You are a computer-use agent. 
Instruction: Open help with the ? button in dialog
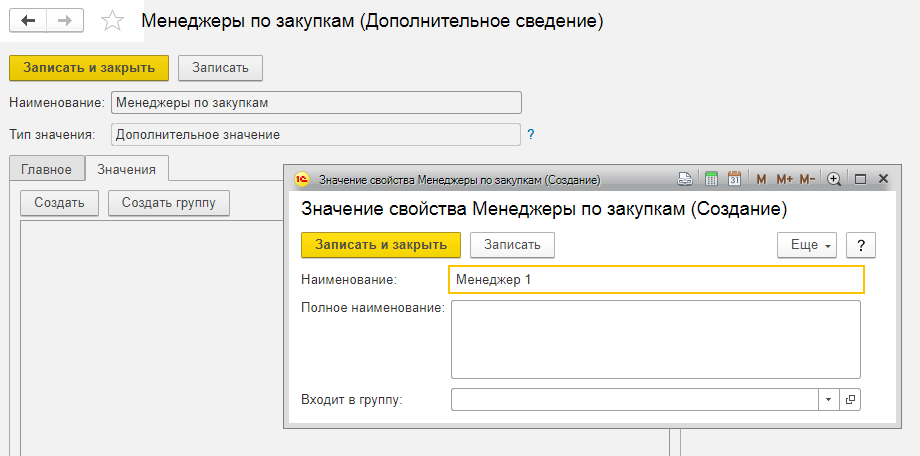pos(860,245)
